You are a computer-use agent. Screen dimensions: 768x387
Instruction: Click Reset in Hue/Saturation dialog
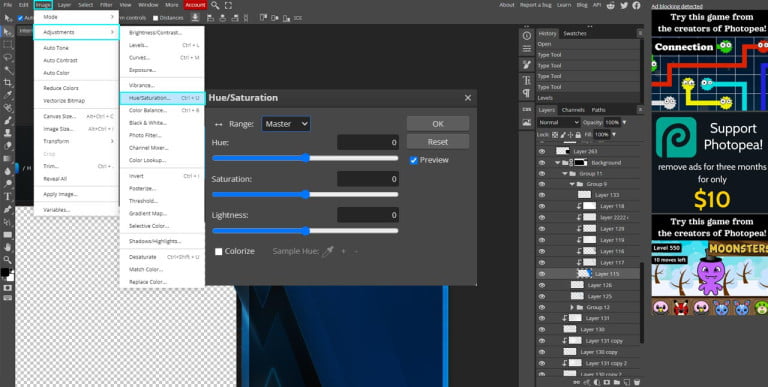tap(438, 142)
